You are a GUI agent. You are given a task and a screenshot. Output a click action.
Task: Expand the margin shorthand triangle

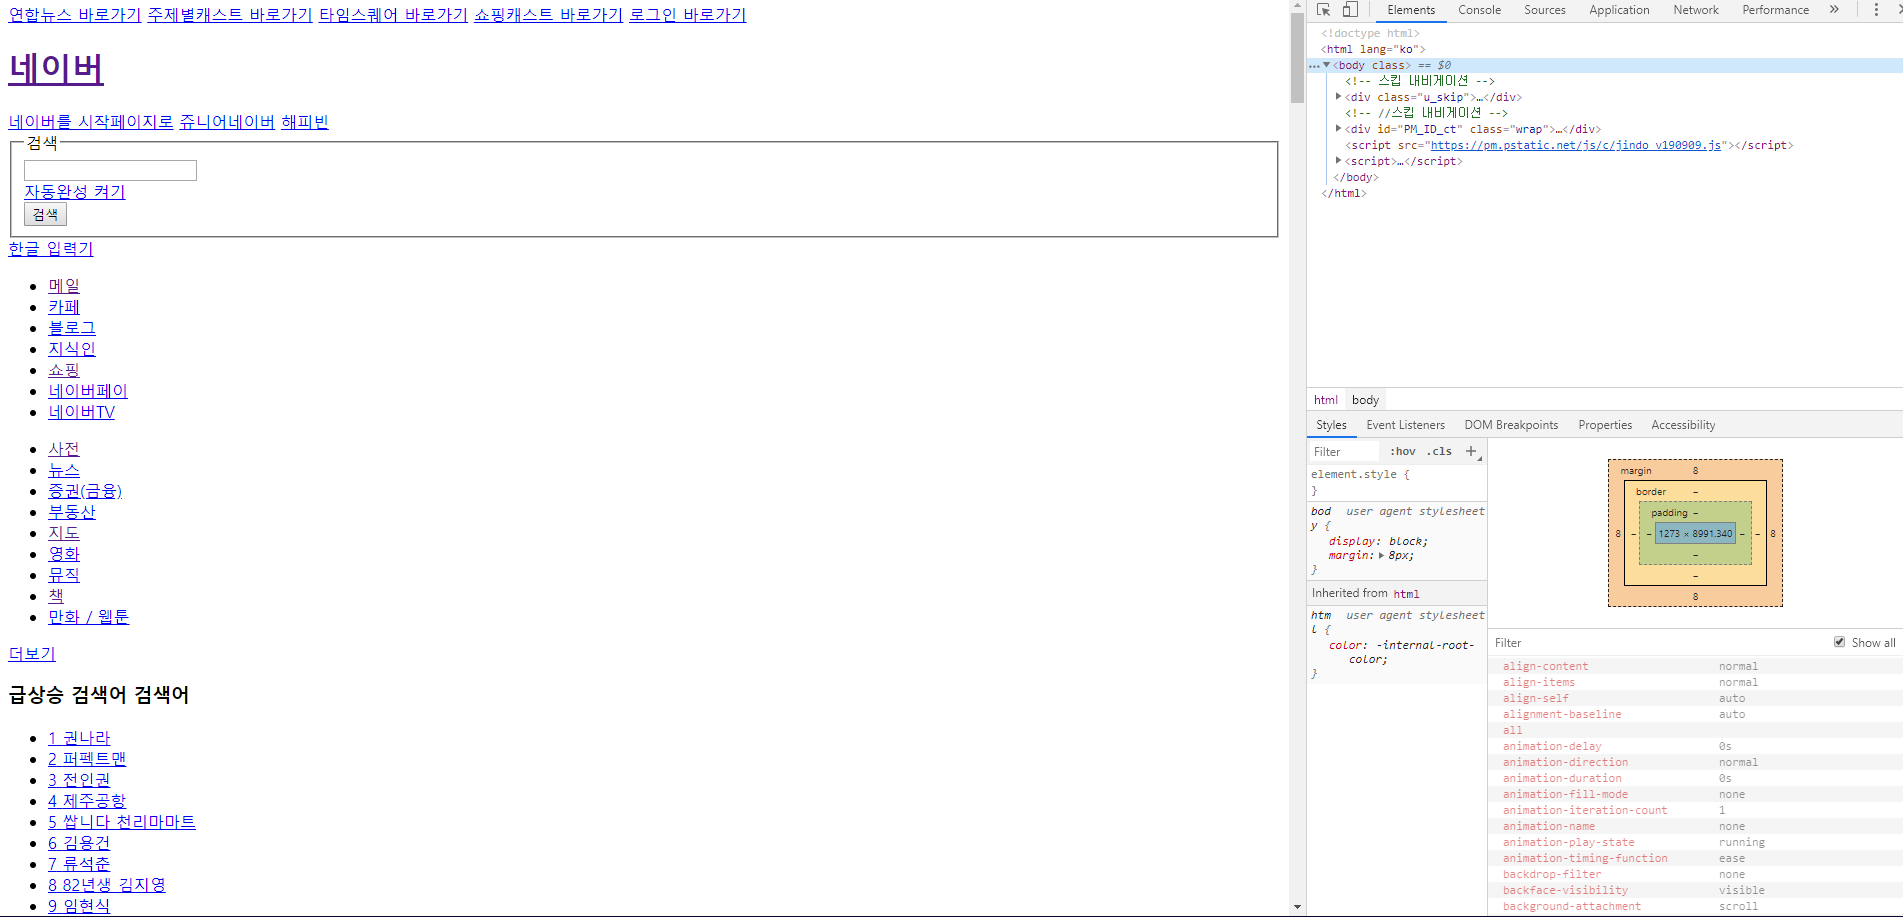pos(1381,556)
